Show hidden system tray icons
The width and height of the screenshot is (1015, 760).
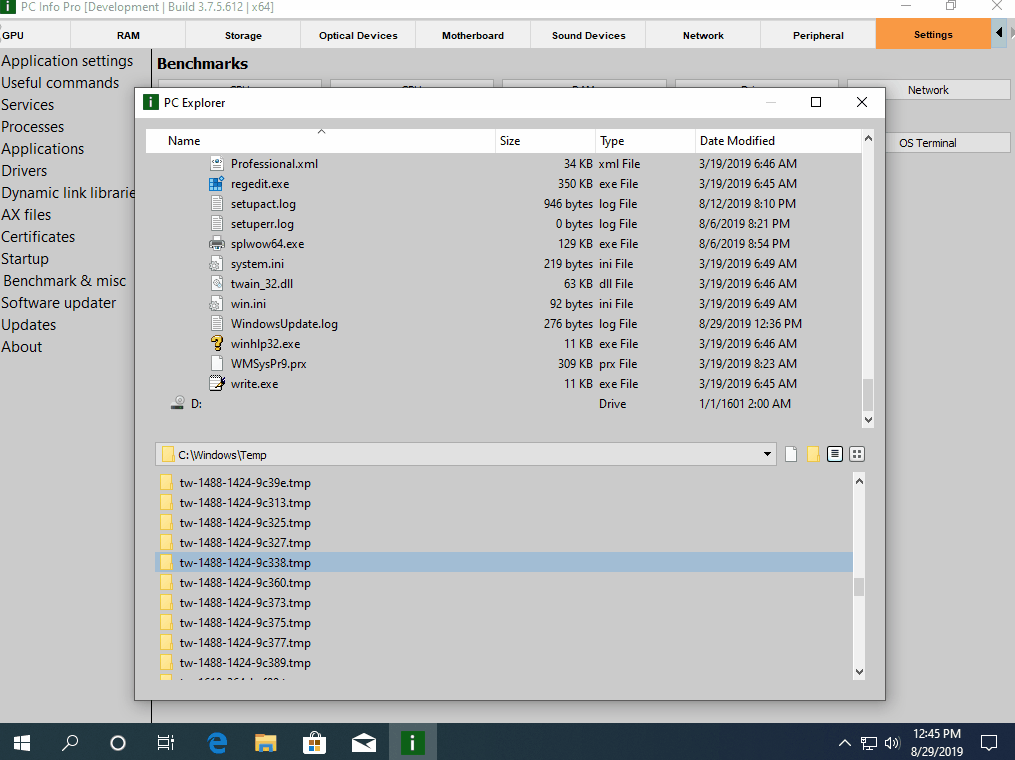coord(845,743)
